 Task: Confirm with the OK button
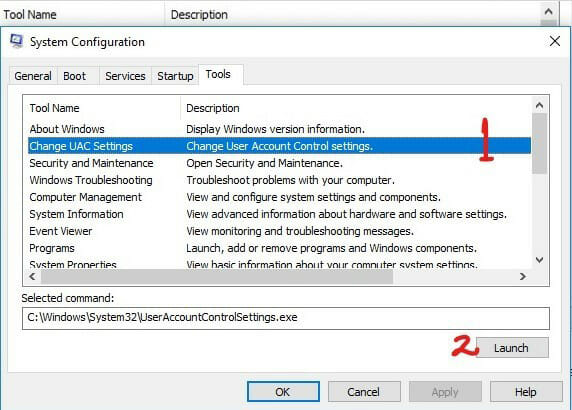click(283, 392)
